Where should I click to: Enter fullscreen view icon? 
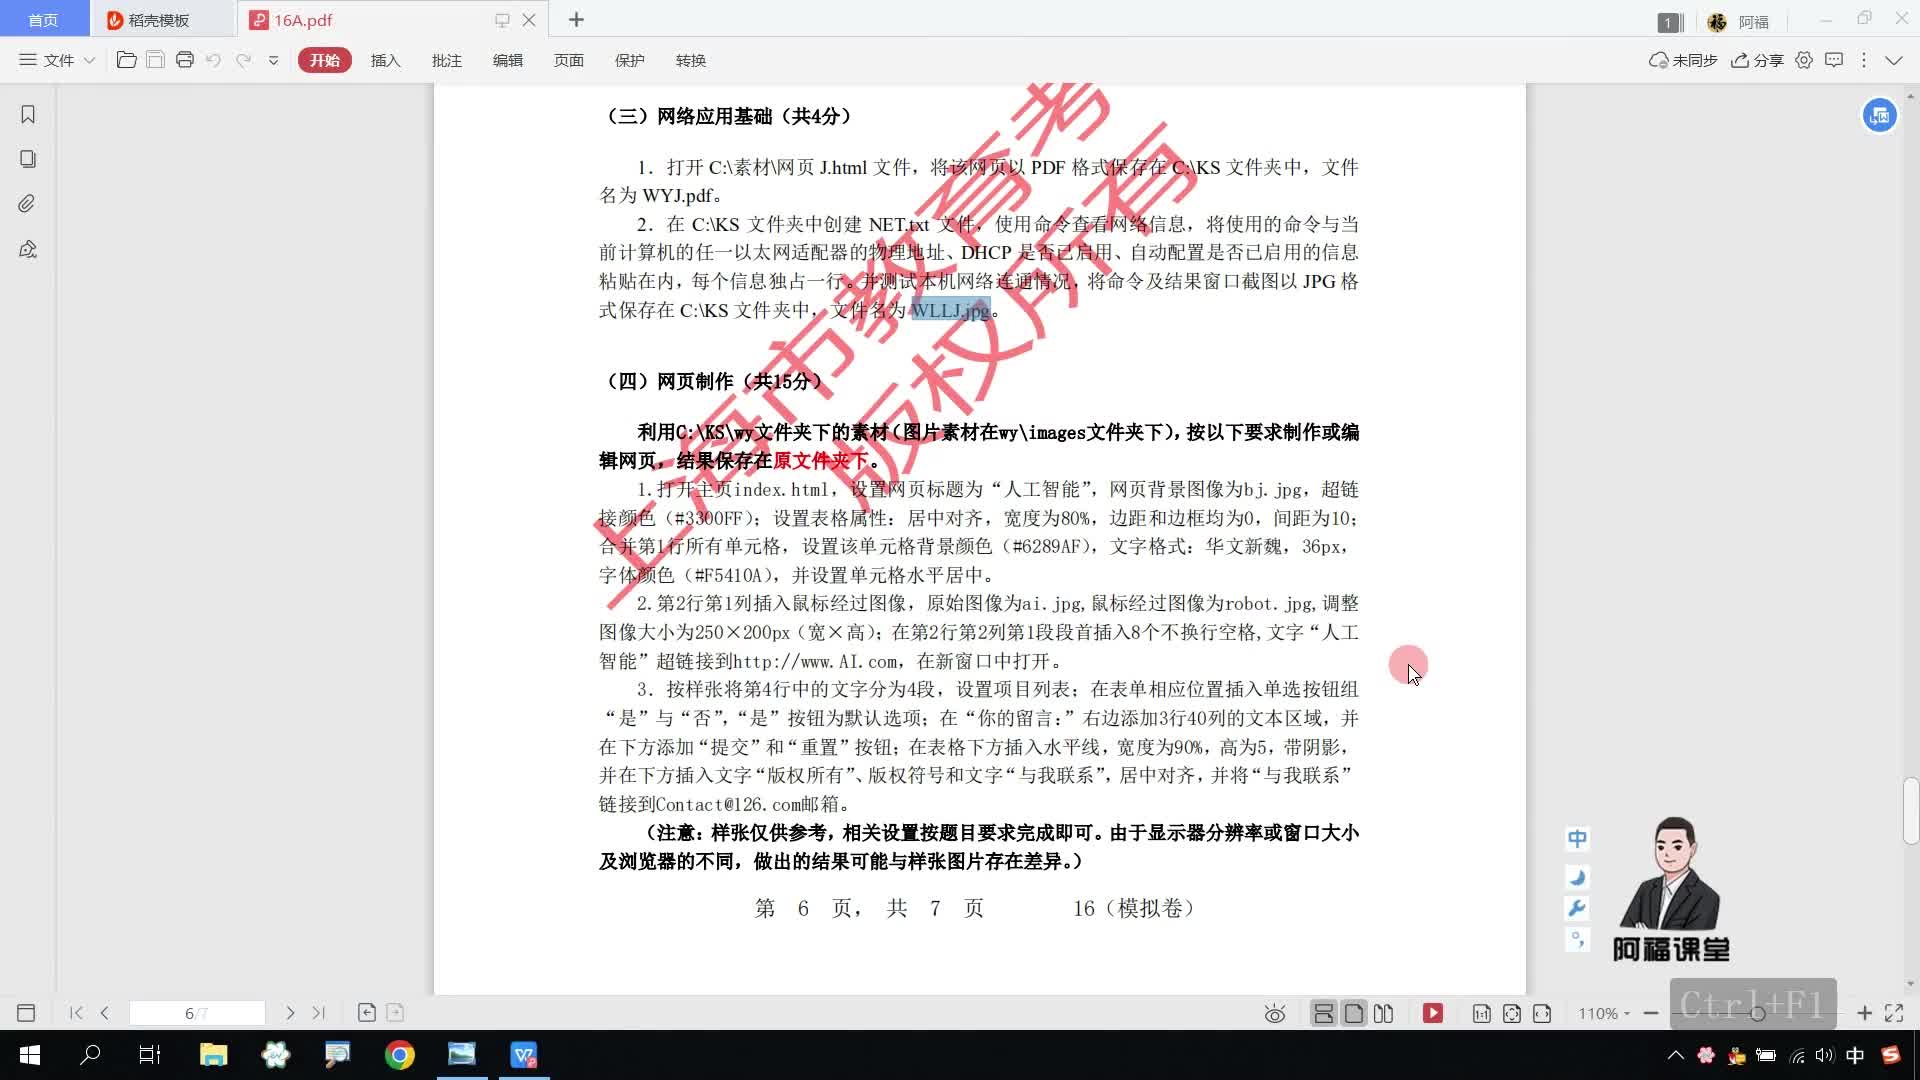click(1894, 1013)
